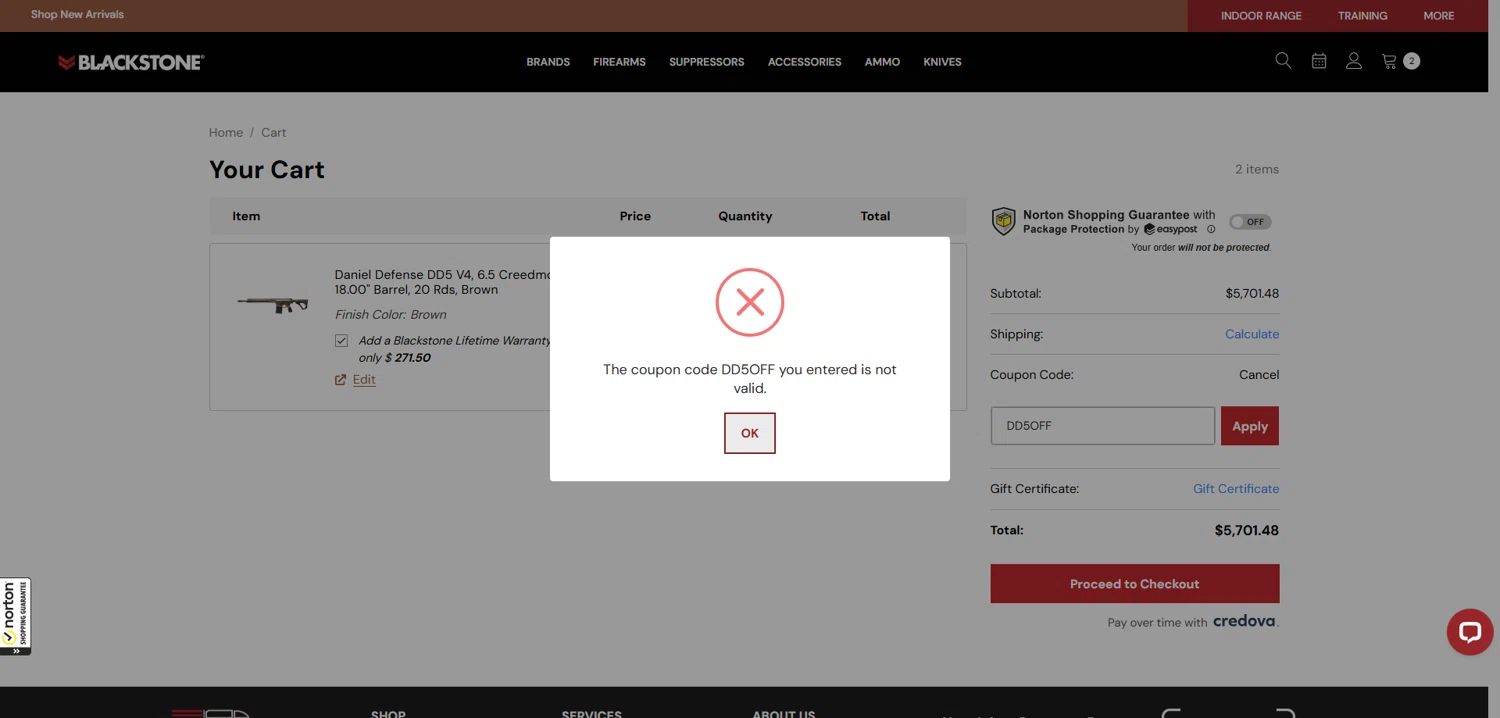Screen dimensions: 1500x718
Task: Open the account profile icon
Action: click(1354, 61)
